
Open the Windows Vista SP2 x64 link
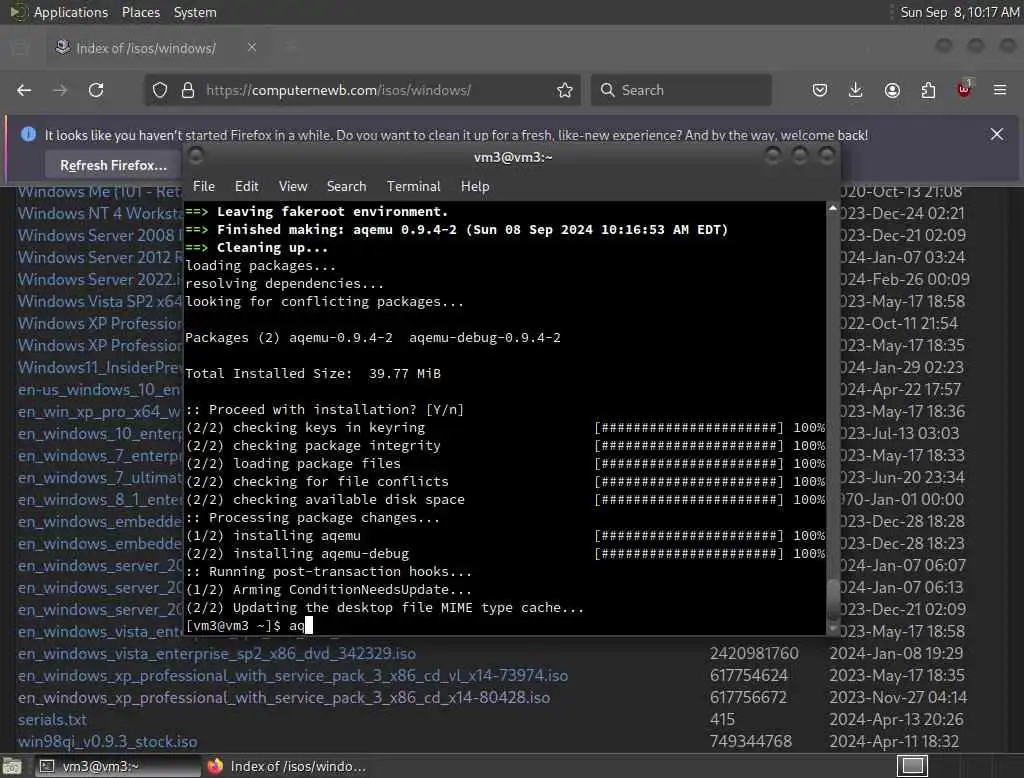tap(99, 301)
